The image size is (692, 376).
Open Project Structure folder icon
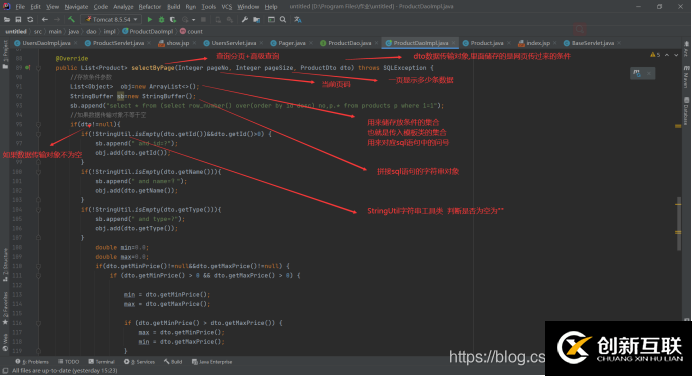[256, 19]
